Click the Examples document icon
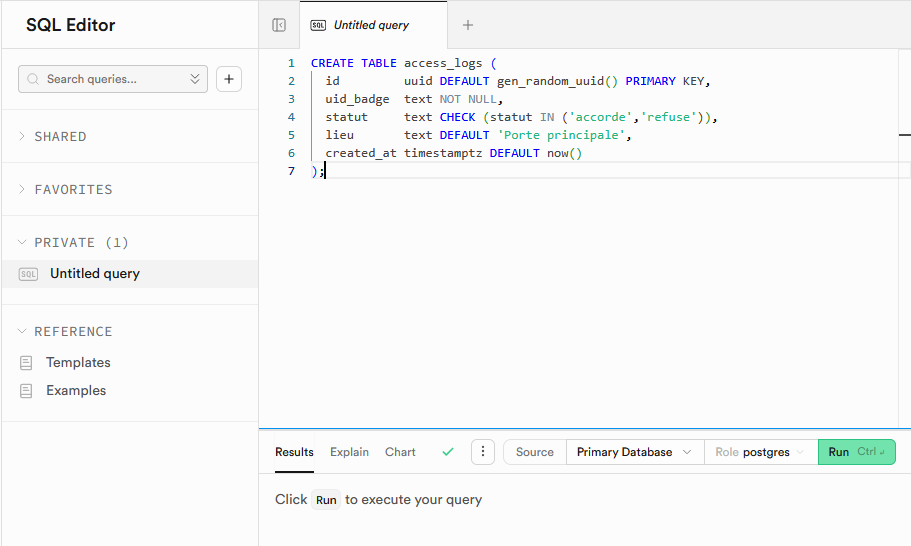This screenshot has width=911, height=546. [26, 391]
